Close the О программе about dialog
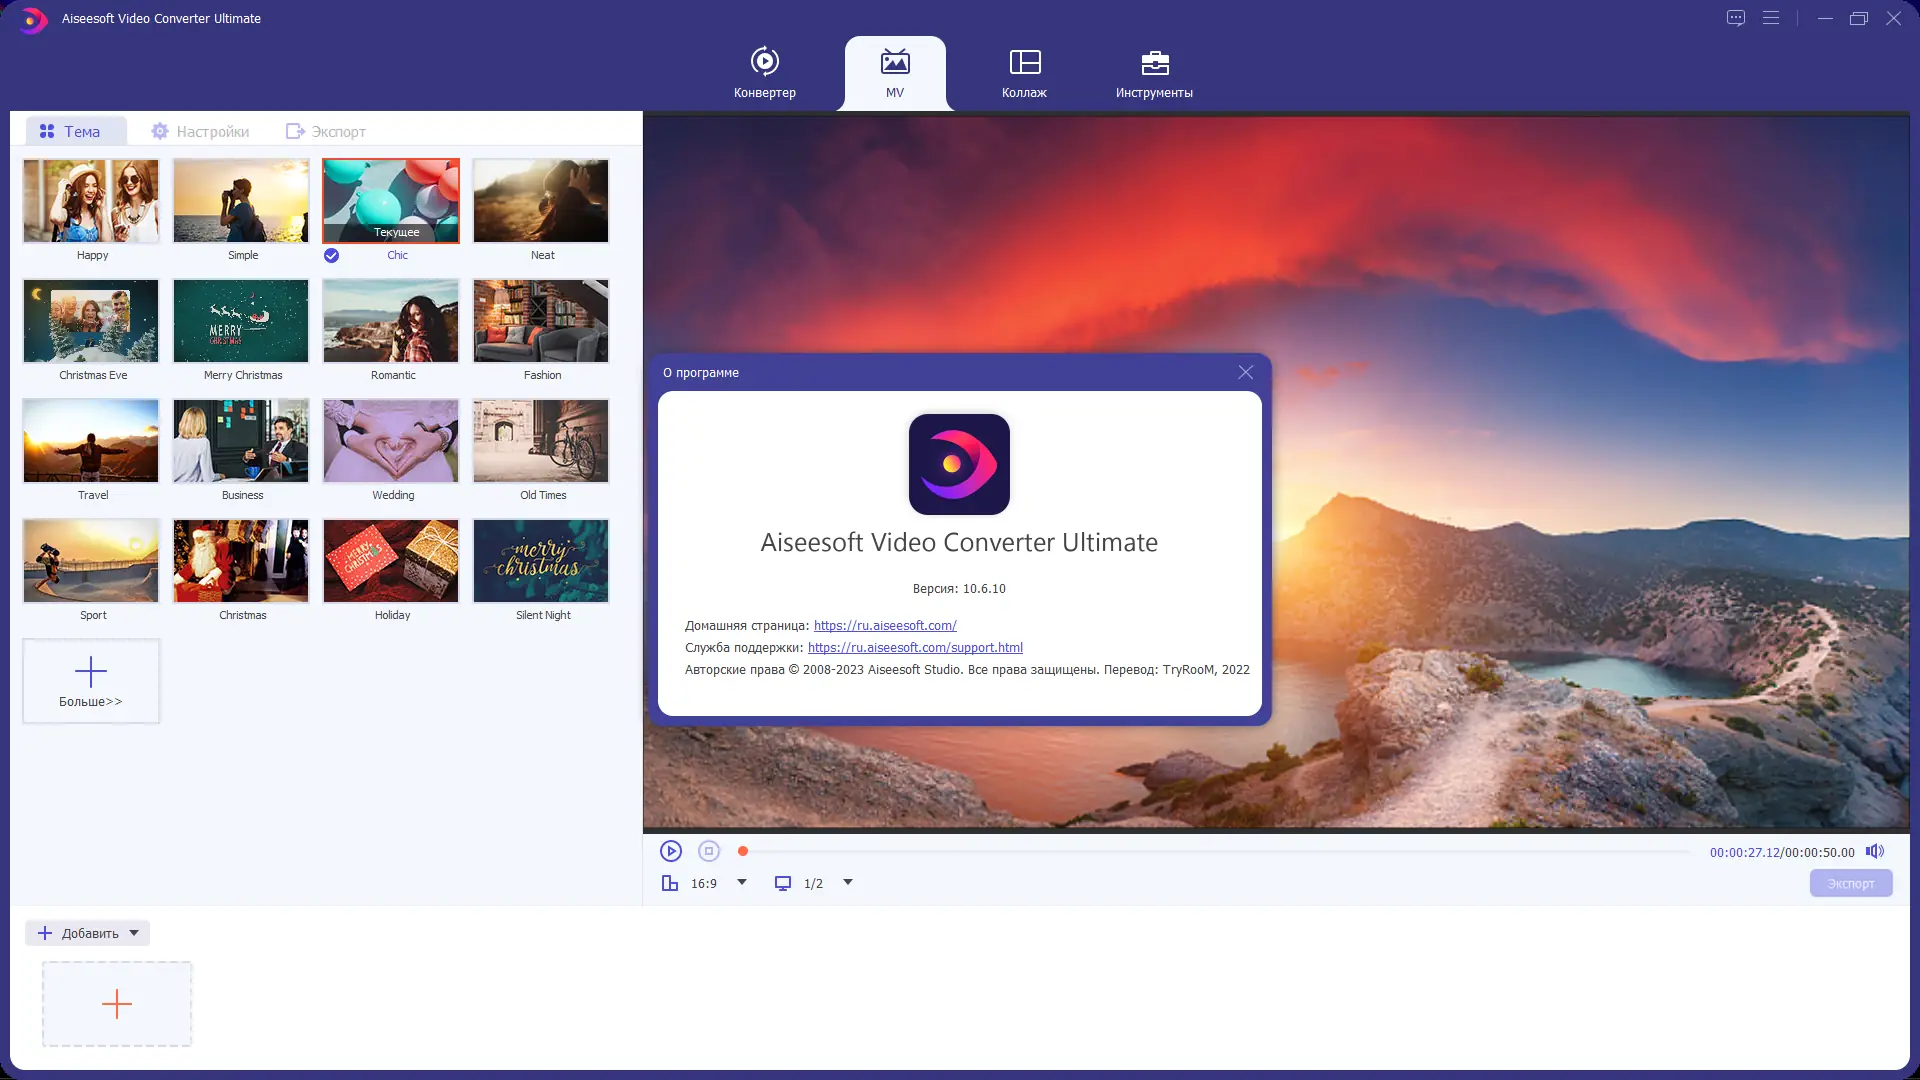The height and width of the screenshot is (1080, 1920). pos(1245,372)
